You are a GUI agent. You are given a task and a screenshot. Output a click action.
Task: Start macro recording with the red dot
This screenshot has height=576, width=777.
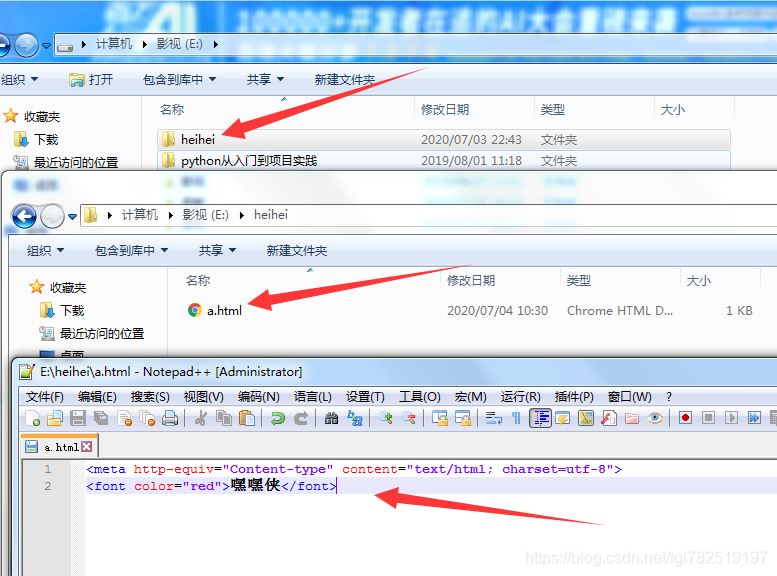pyautogui.click(x=686, y=418)
